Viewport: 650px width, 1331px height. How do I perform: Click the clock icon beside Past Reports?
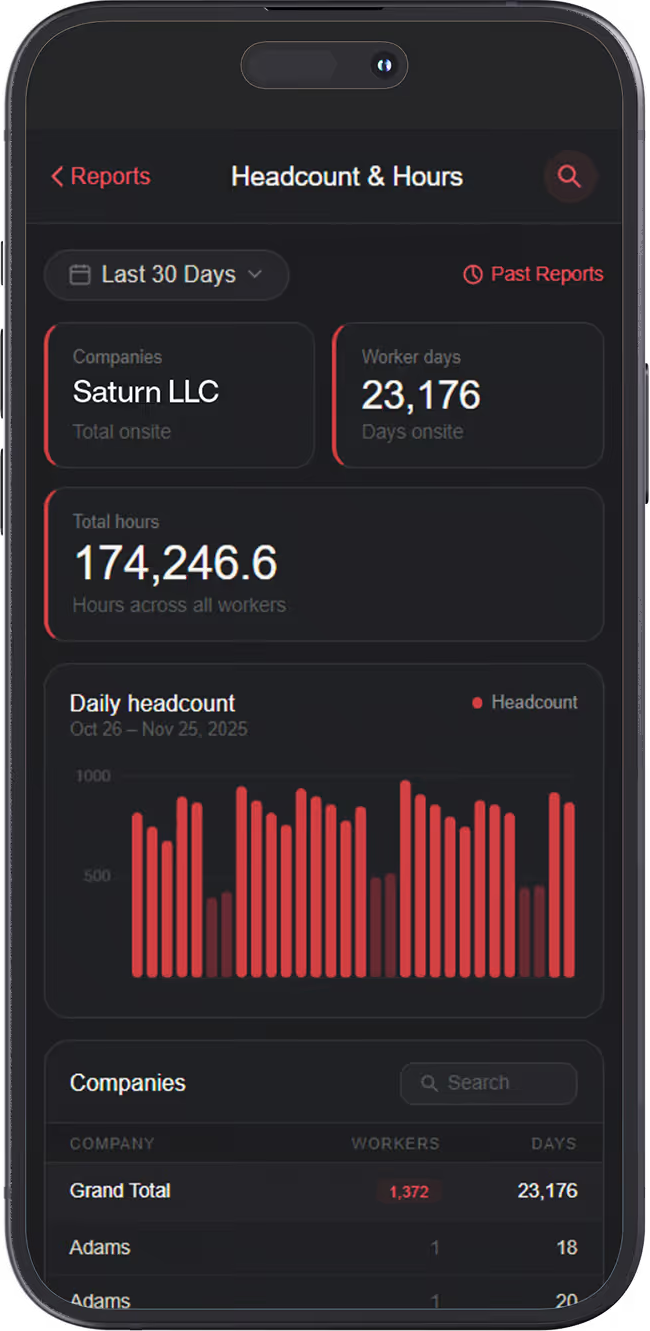coord(473,275)
